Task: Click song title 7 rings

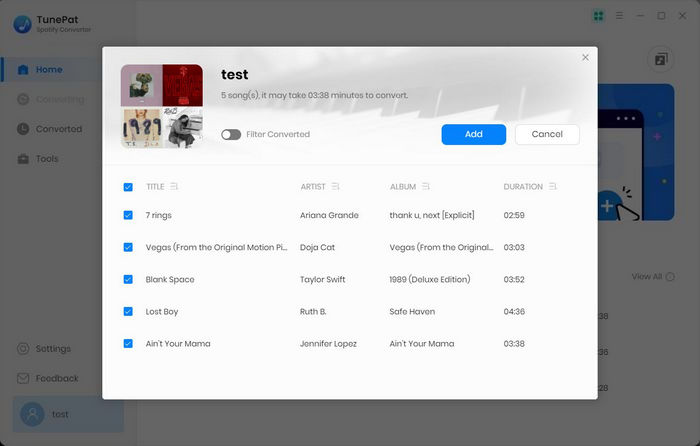Action: pos(158,215)
